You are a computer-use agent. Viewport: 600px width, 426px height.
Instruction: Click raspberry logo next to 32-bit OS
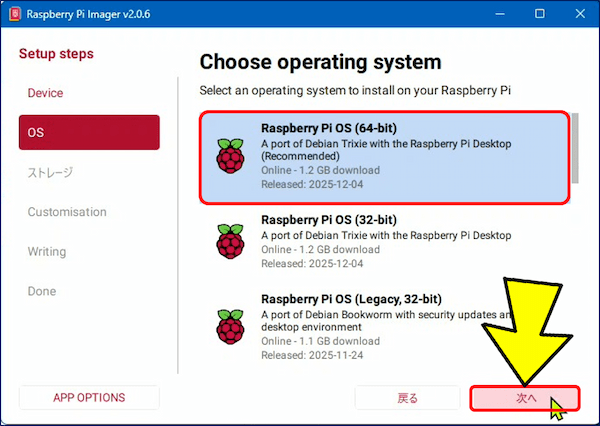[x=230, y=241]
